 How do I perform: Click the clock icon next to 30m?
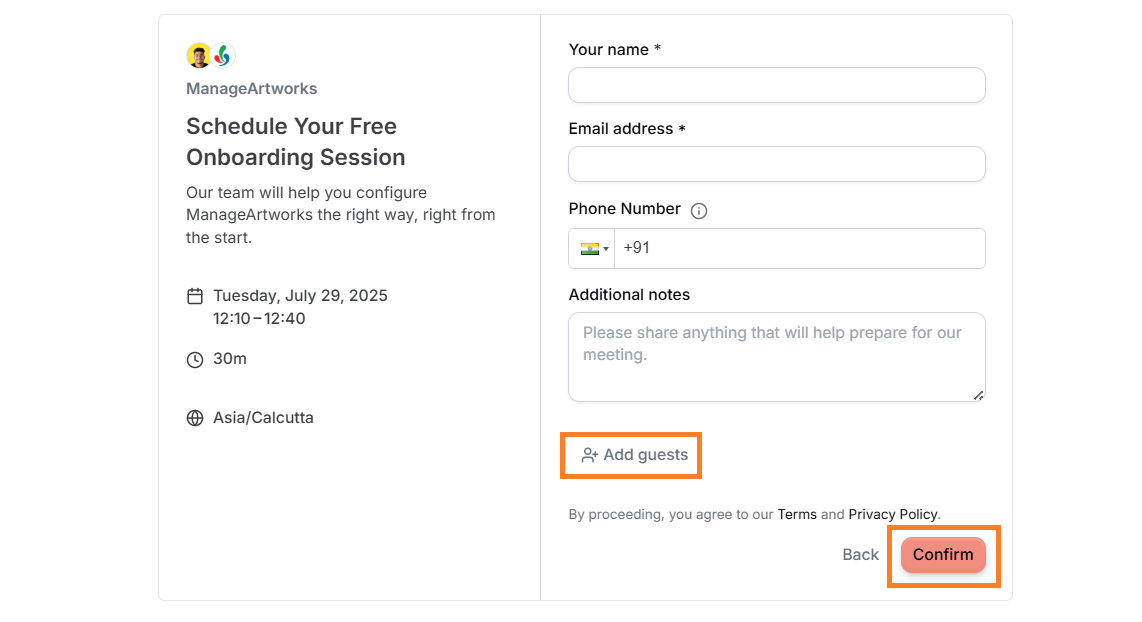pyautogui.click(x=195, y=360)
